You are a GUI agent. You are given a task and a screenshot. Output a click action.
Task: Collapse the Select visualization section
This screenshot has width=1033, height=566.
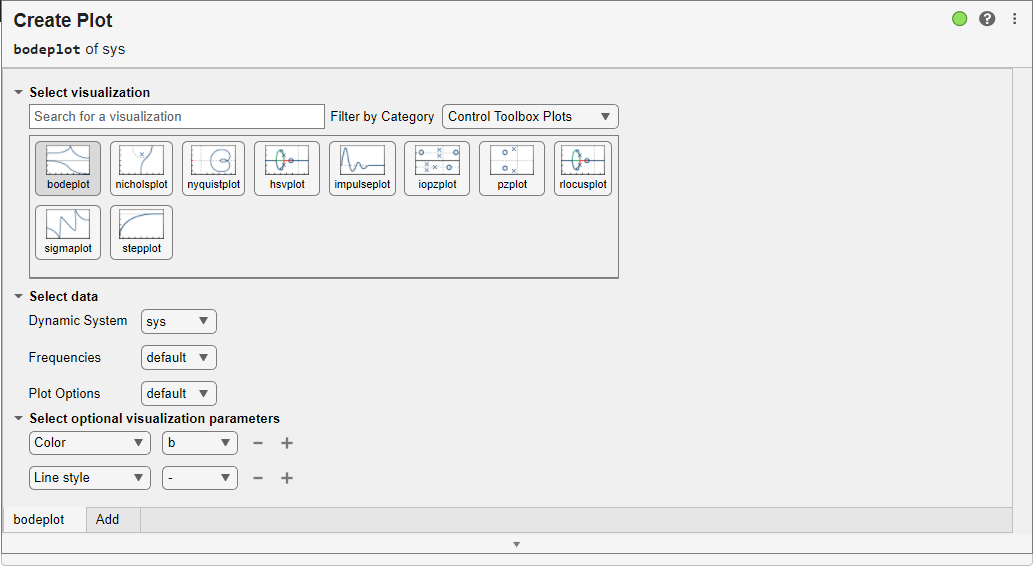click(18, 92)
